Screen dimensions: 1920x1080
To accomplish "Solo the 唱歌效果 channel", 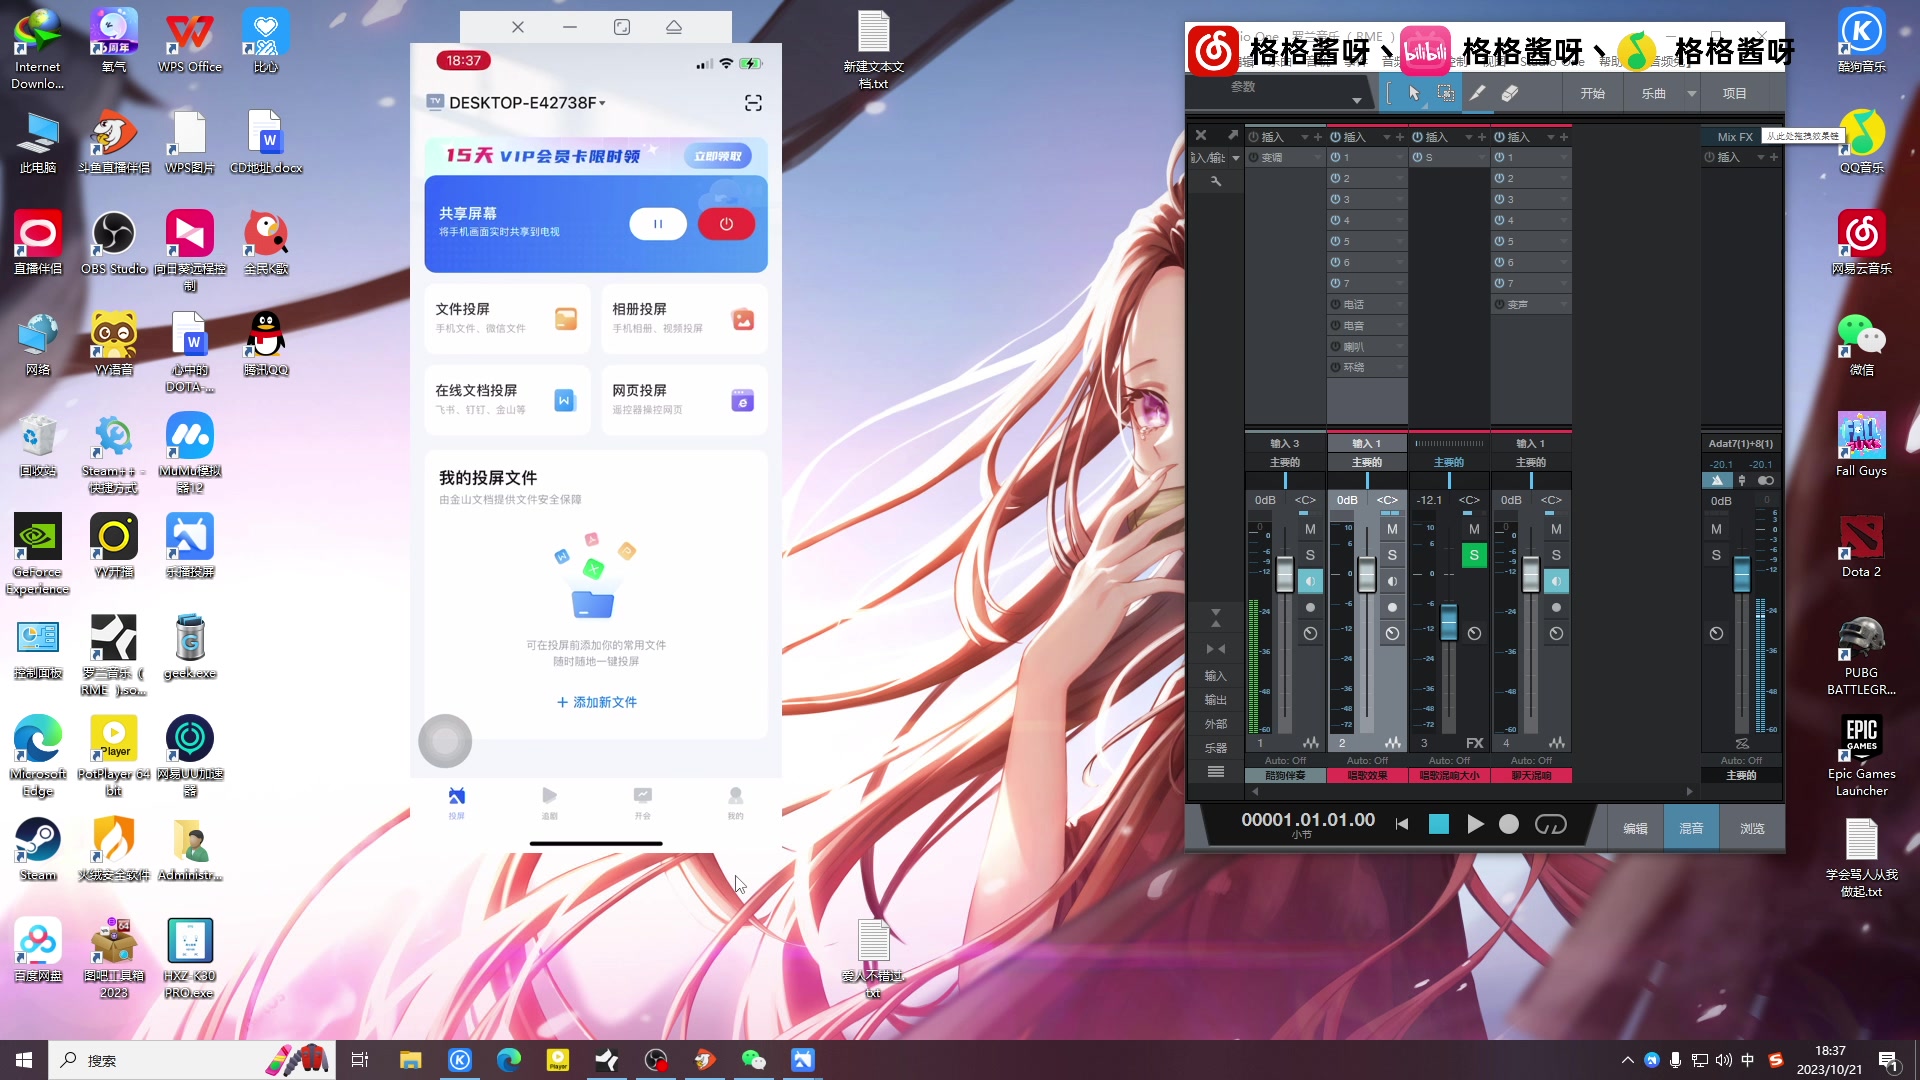I will pos(1392,555).
